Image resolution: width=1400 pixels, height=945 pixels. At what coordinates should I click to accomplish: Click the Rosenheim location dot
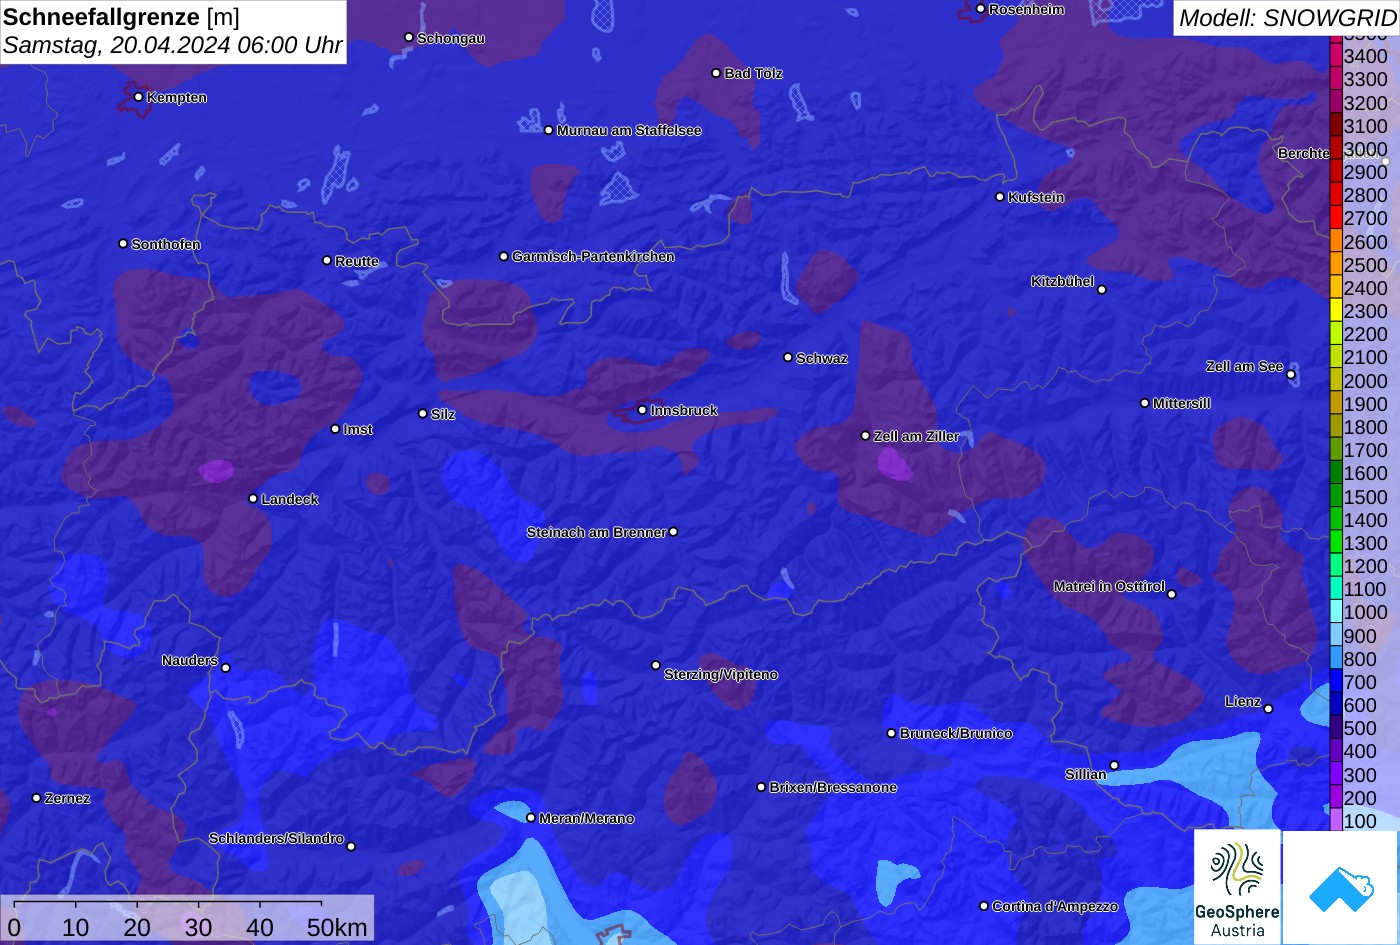point(981,9)
